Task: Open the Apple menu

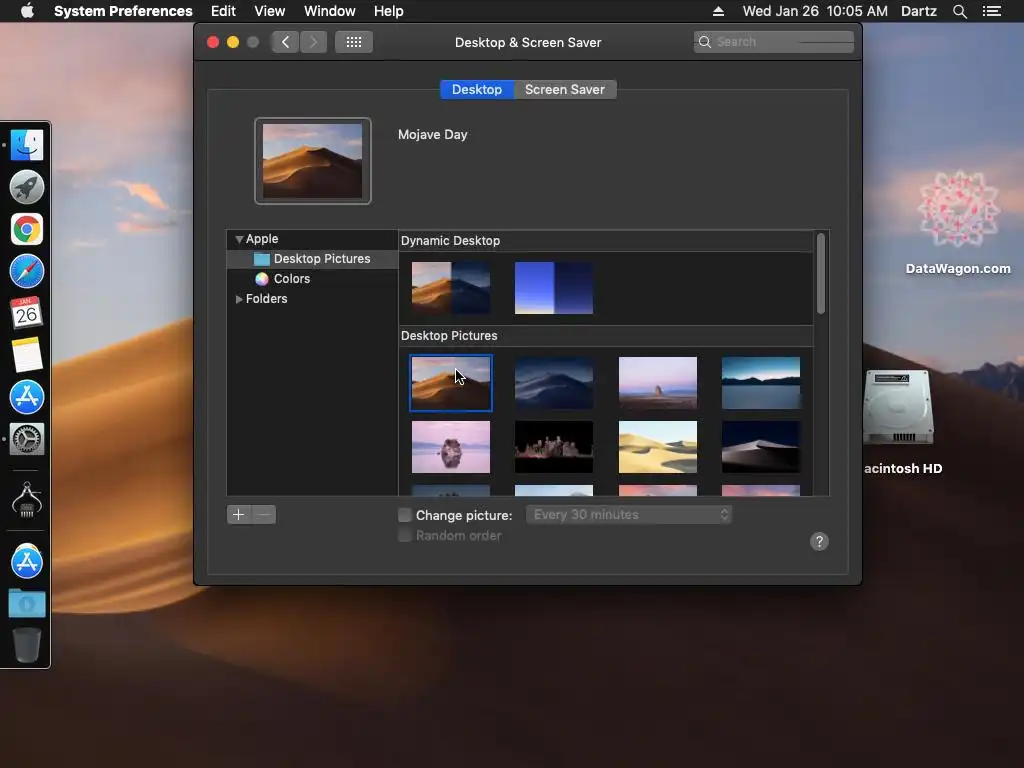Action: click(x=27, y=11)
